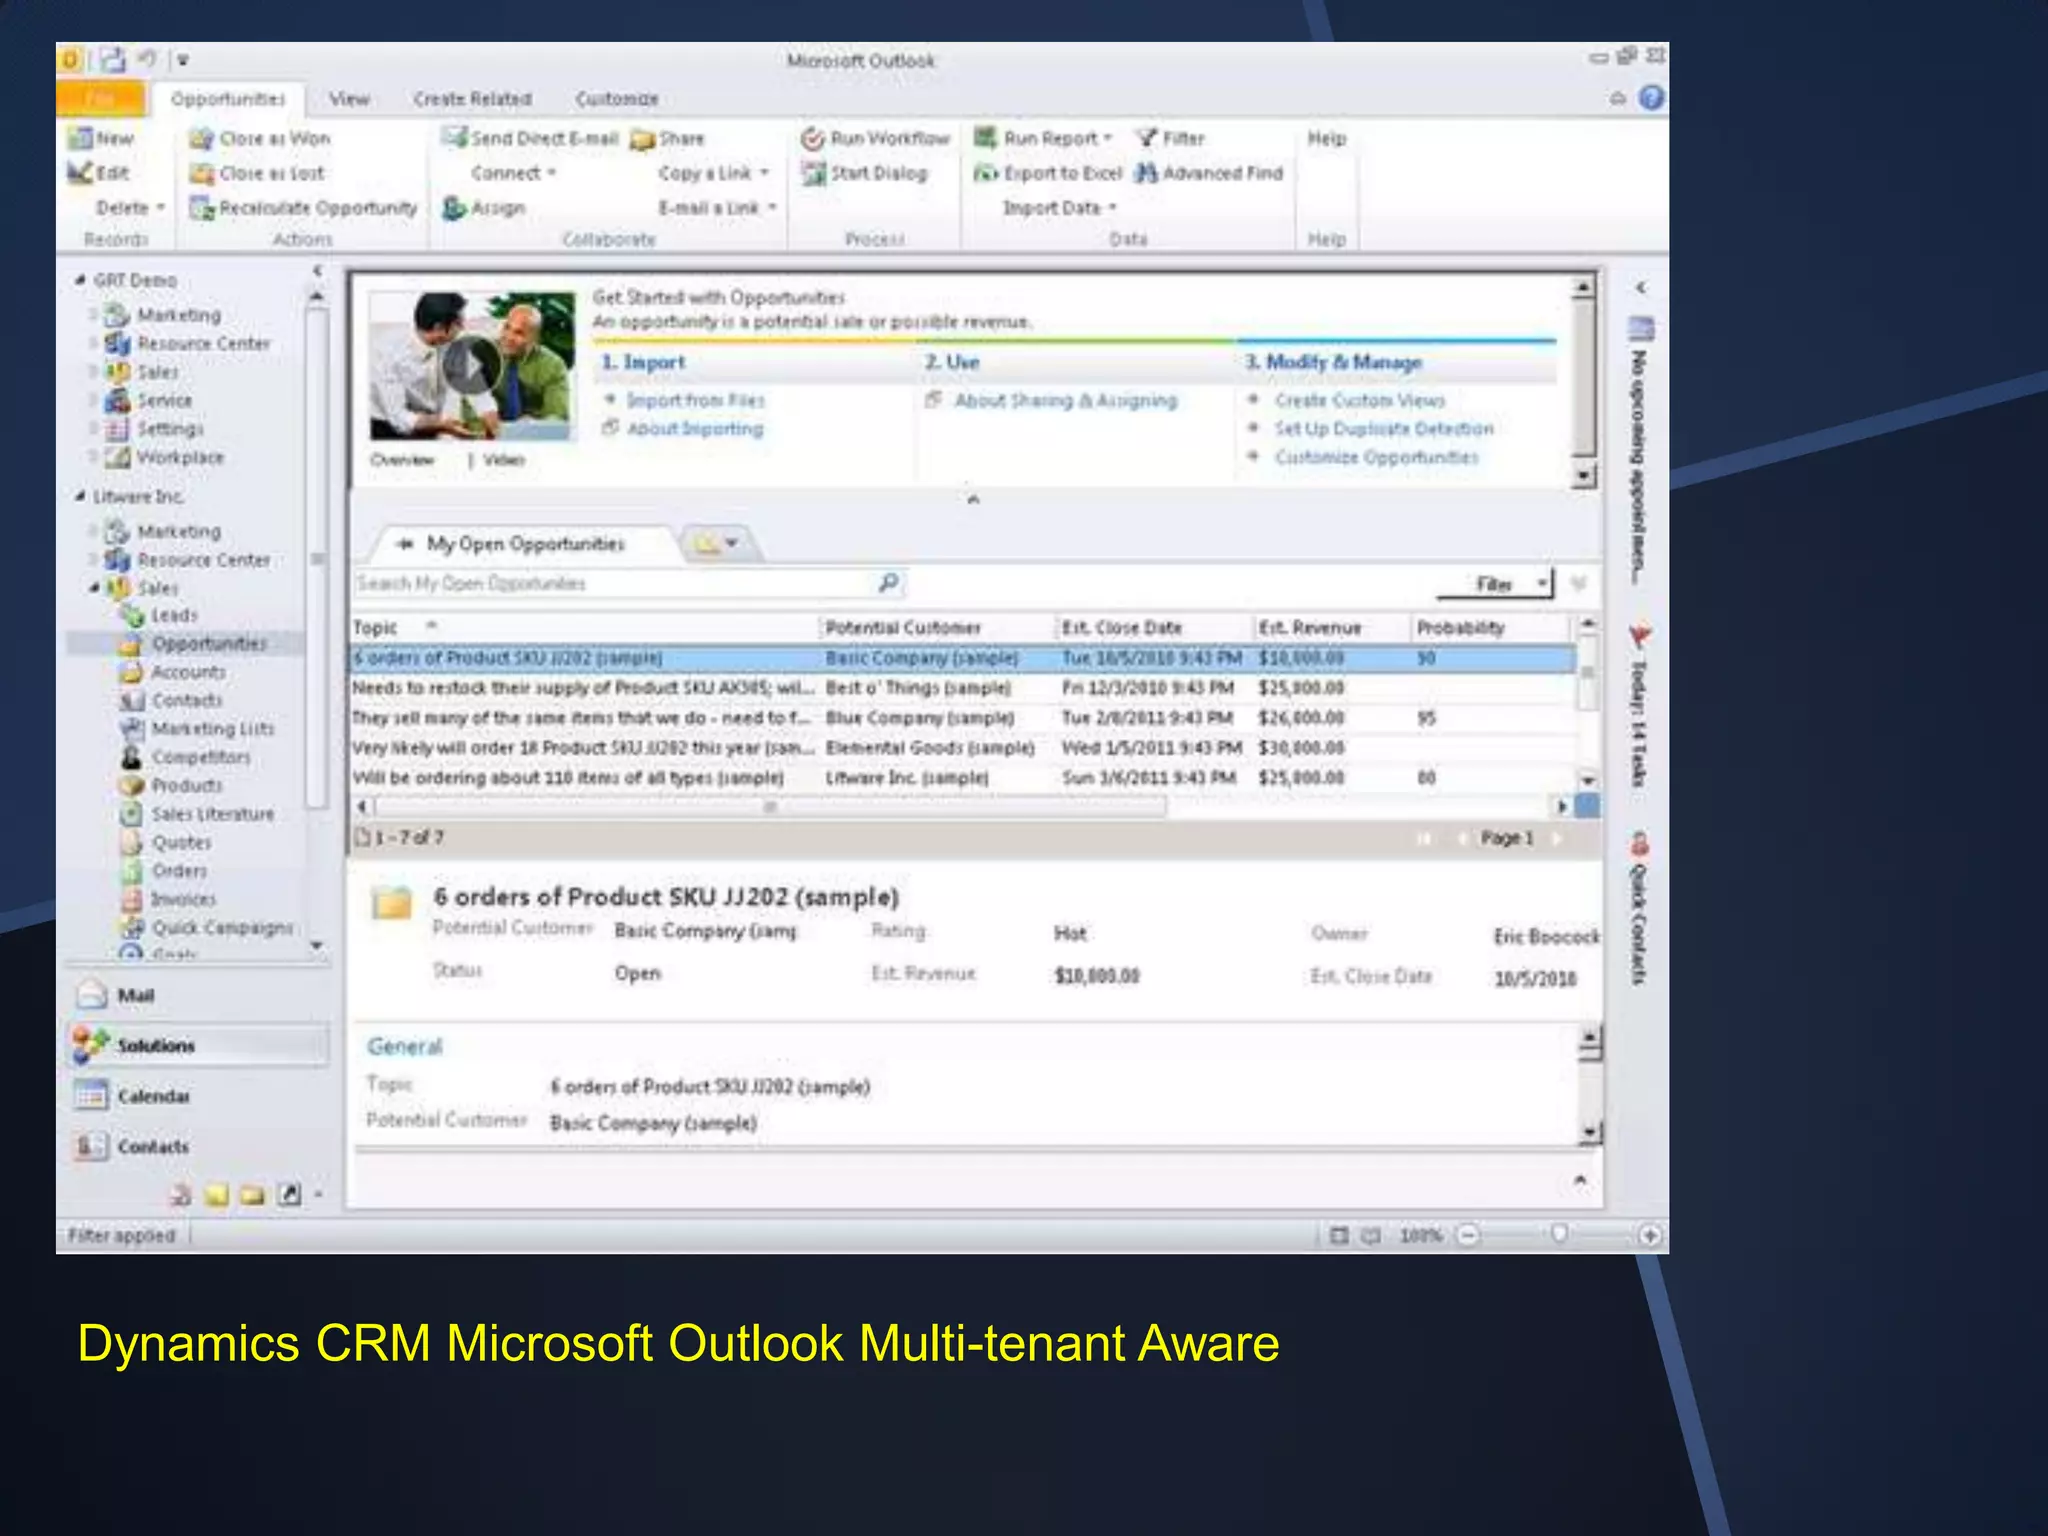This screenshot has height=1536, width=2048.
Task: Click the Customize Opportunities link
Action: tap(1376, 457)
